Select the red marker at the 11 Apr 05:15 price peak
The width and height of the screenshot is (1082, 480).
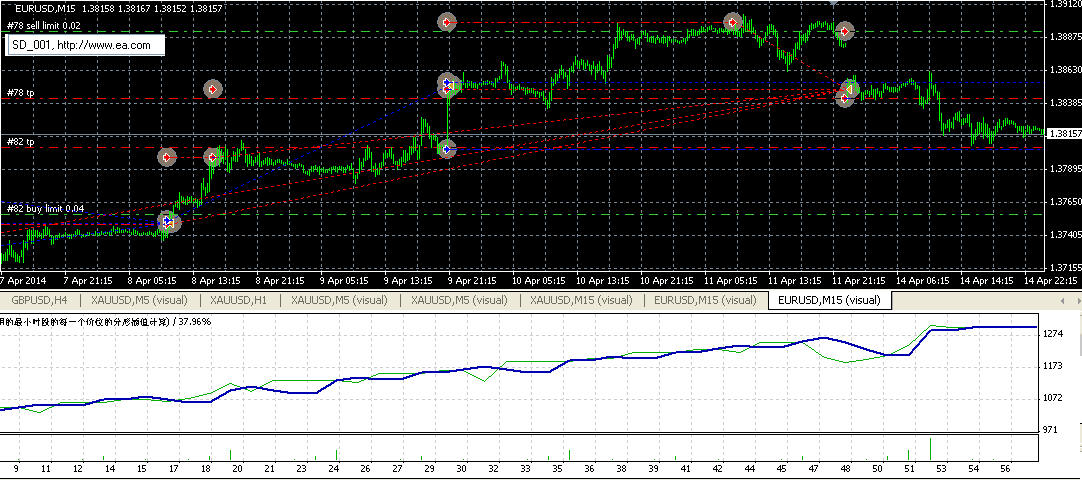coord(732,21)
